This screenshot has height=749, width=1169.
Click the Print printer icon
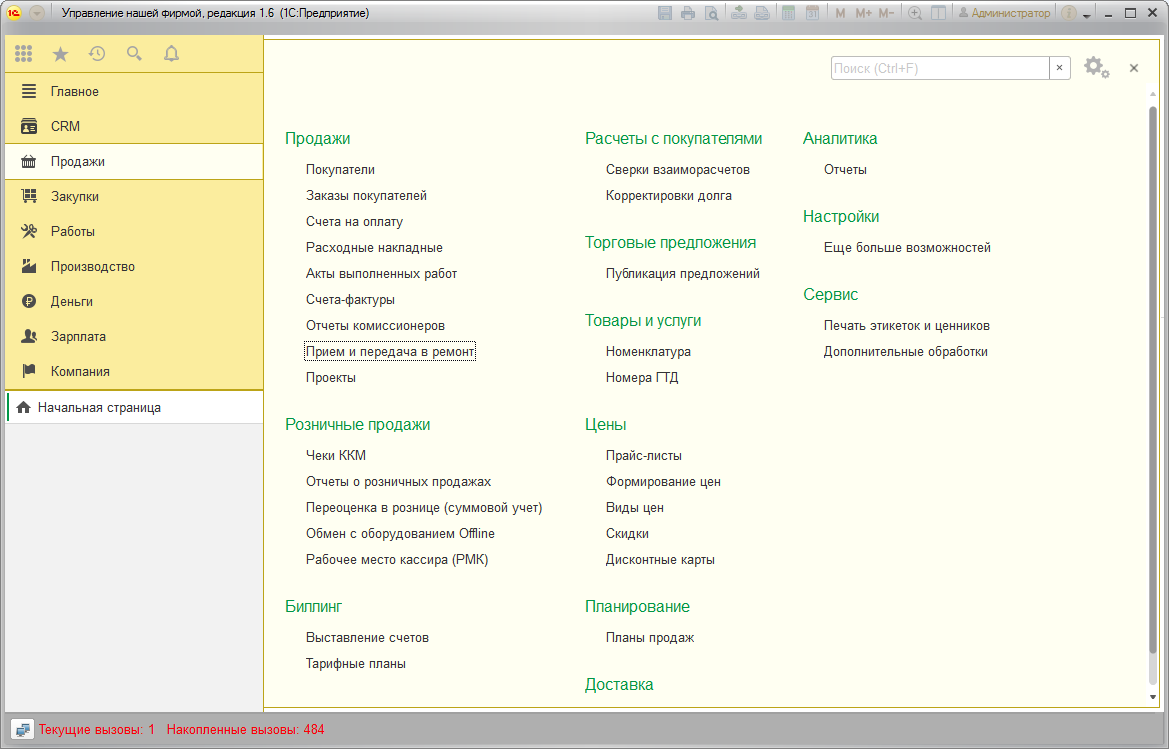[x=688, y=13]
